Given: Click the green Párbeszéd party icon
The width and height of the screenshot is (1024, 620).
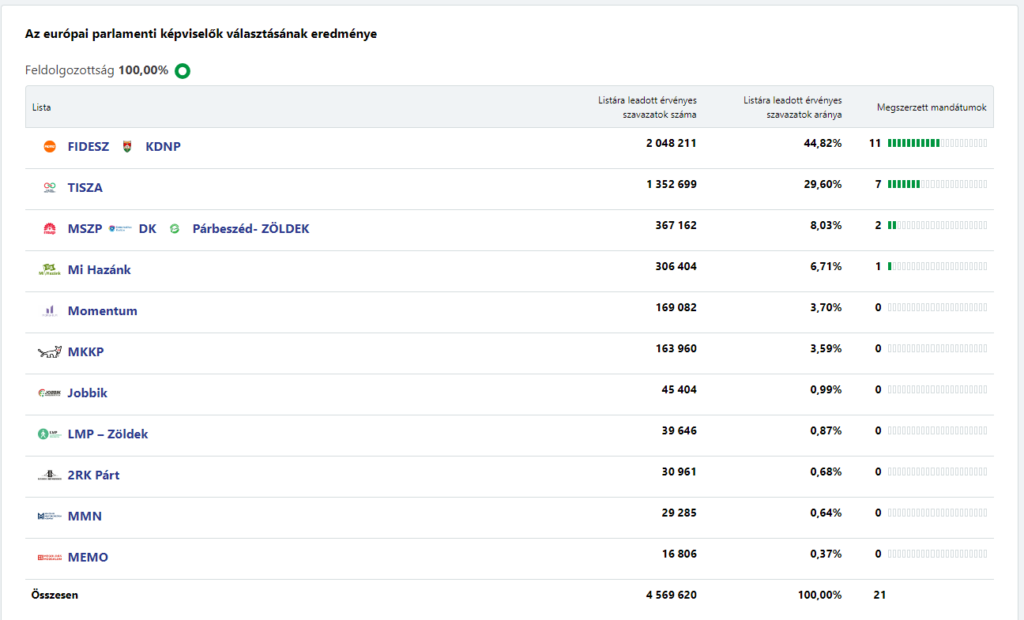Looking at the screenshot, I should tap(174, 229).
